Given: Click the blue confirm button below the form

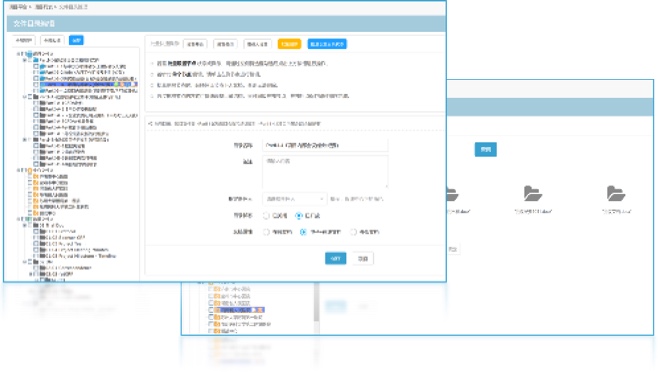Looking at the screenshot, I should tap(335, 258).
